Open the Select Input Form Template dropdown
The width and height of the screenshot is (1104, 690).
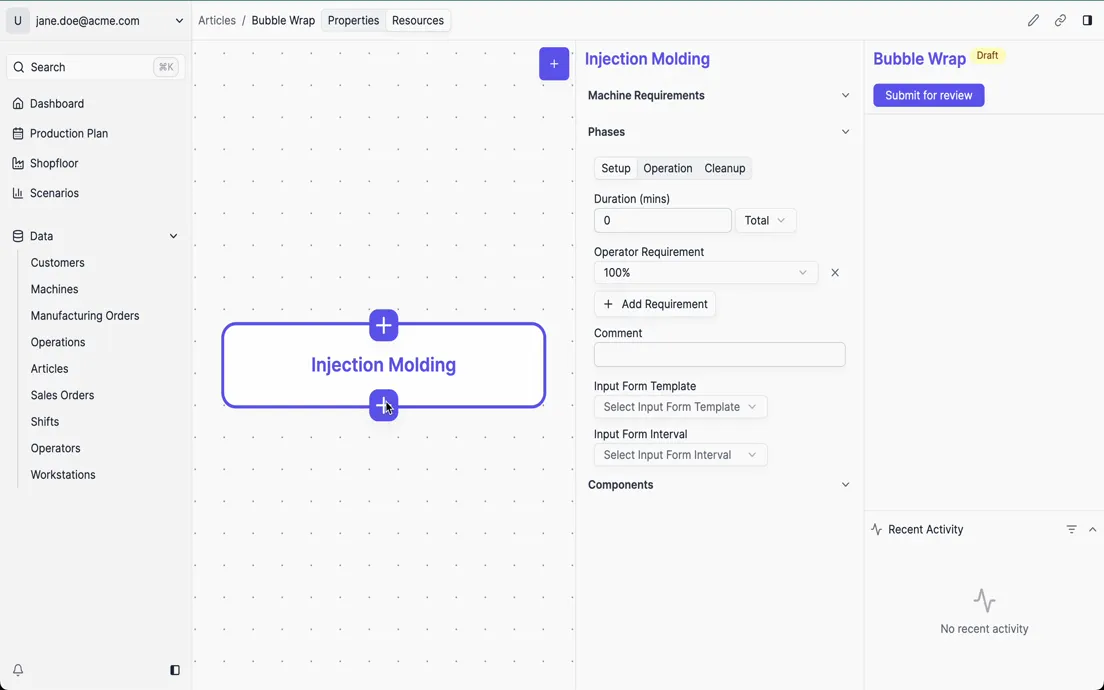(x=680, y=407)
